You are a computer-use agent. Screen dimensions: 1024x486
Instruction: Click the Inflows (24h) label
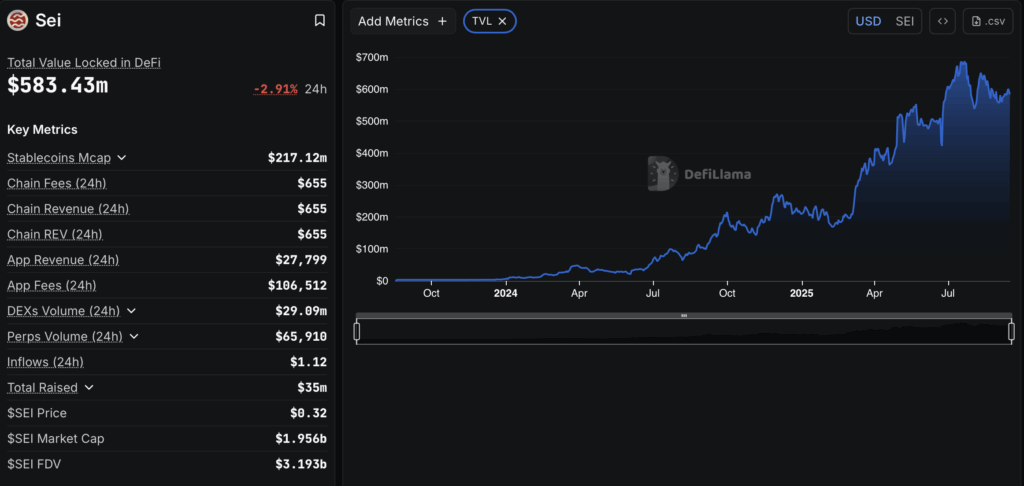tap(46, 362)
